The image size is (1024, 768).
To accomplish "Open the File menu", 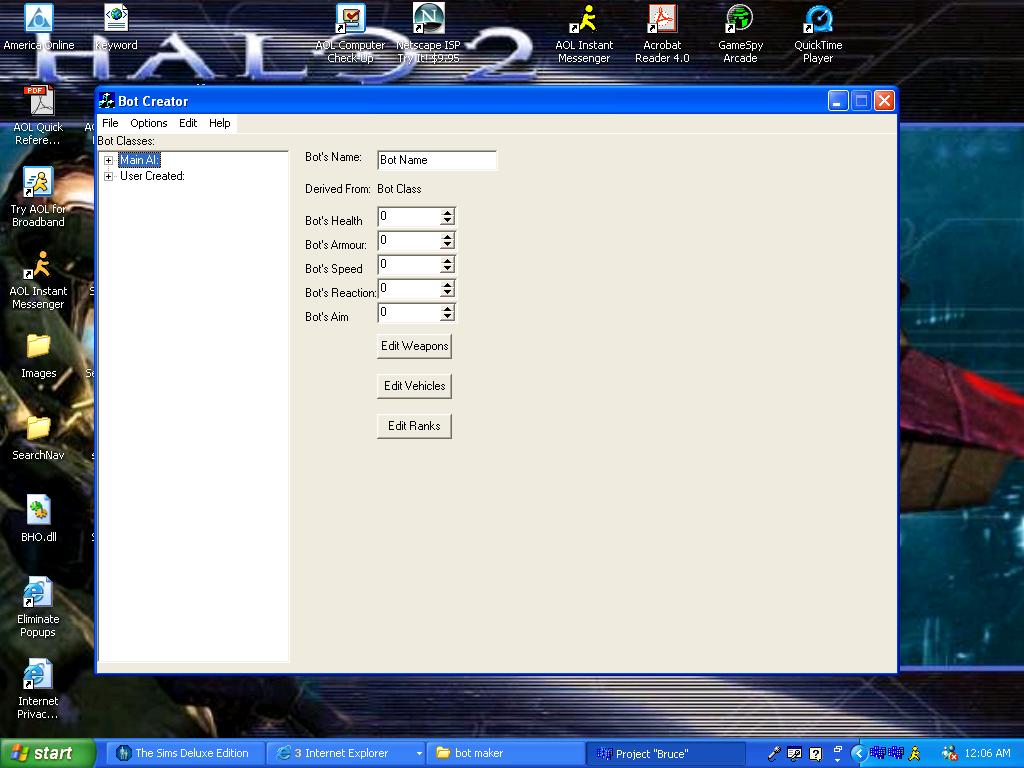I will click(x=110, y=123).
